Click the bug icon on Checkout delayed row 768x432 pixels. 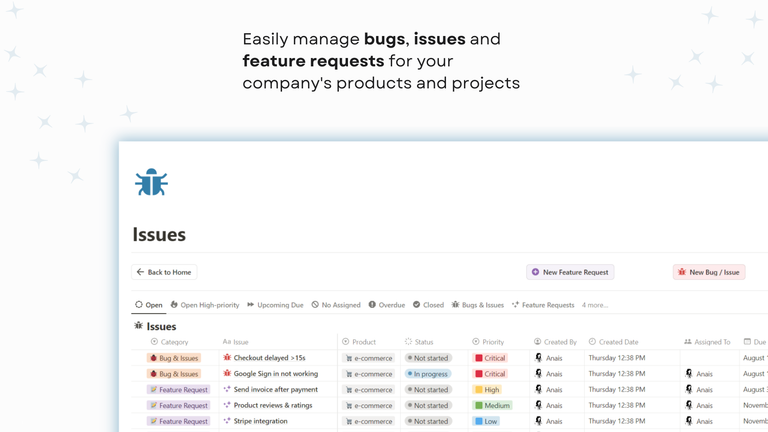pyautogui.click(x=227, y=358)
